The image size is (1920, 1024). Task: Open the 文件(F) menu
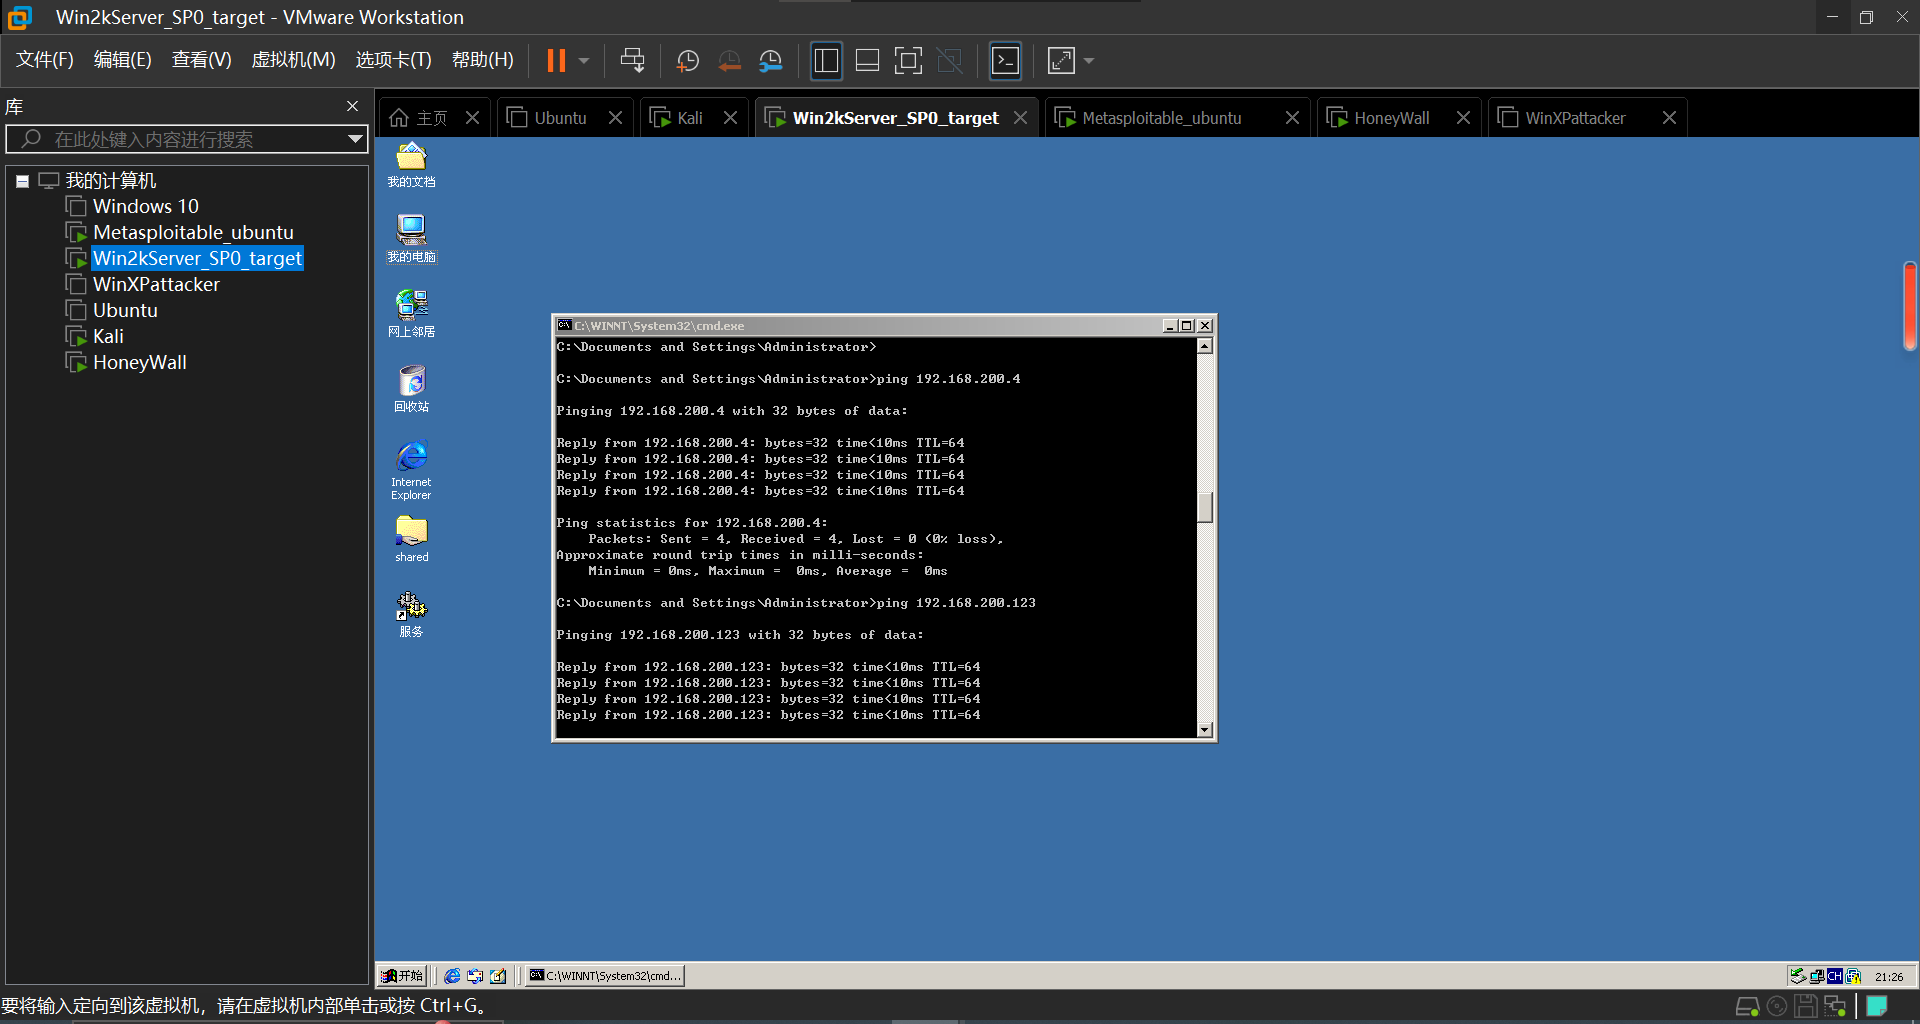[45, 60]
